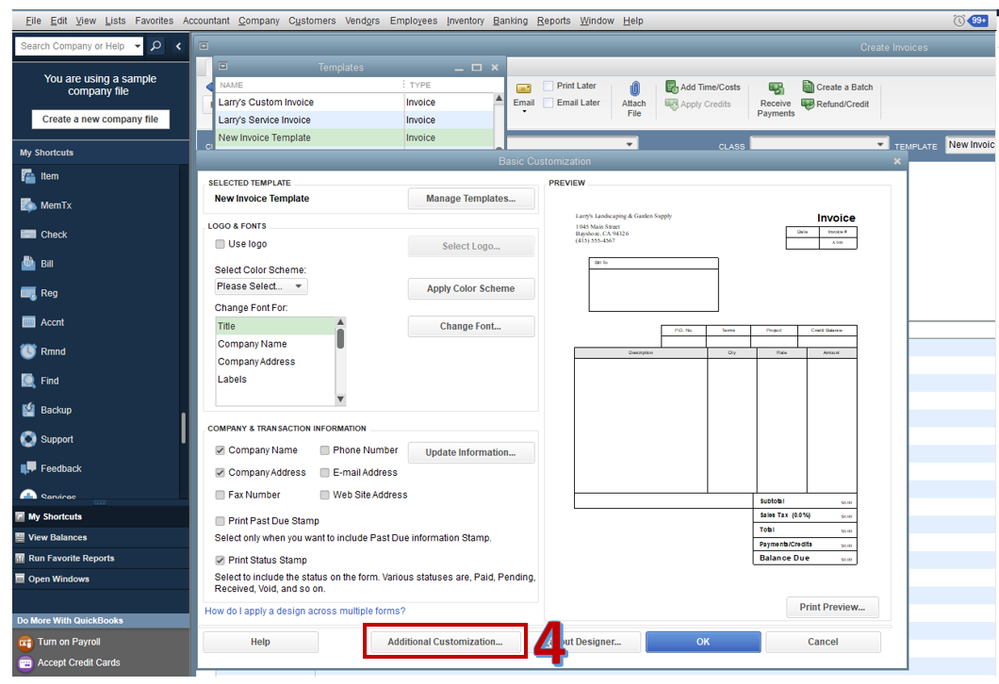
Task: Check the Phone Number checkbox
Action: click(x=324, y=450)
